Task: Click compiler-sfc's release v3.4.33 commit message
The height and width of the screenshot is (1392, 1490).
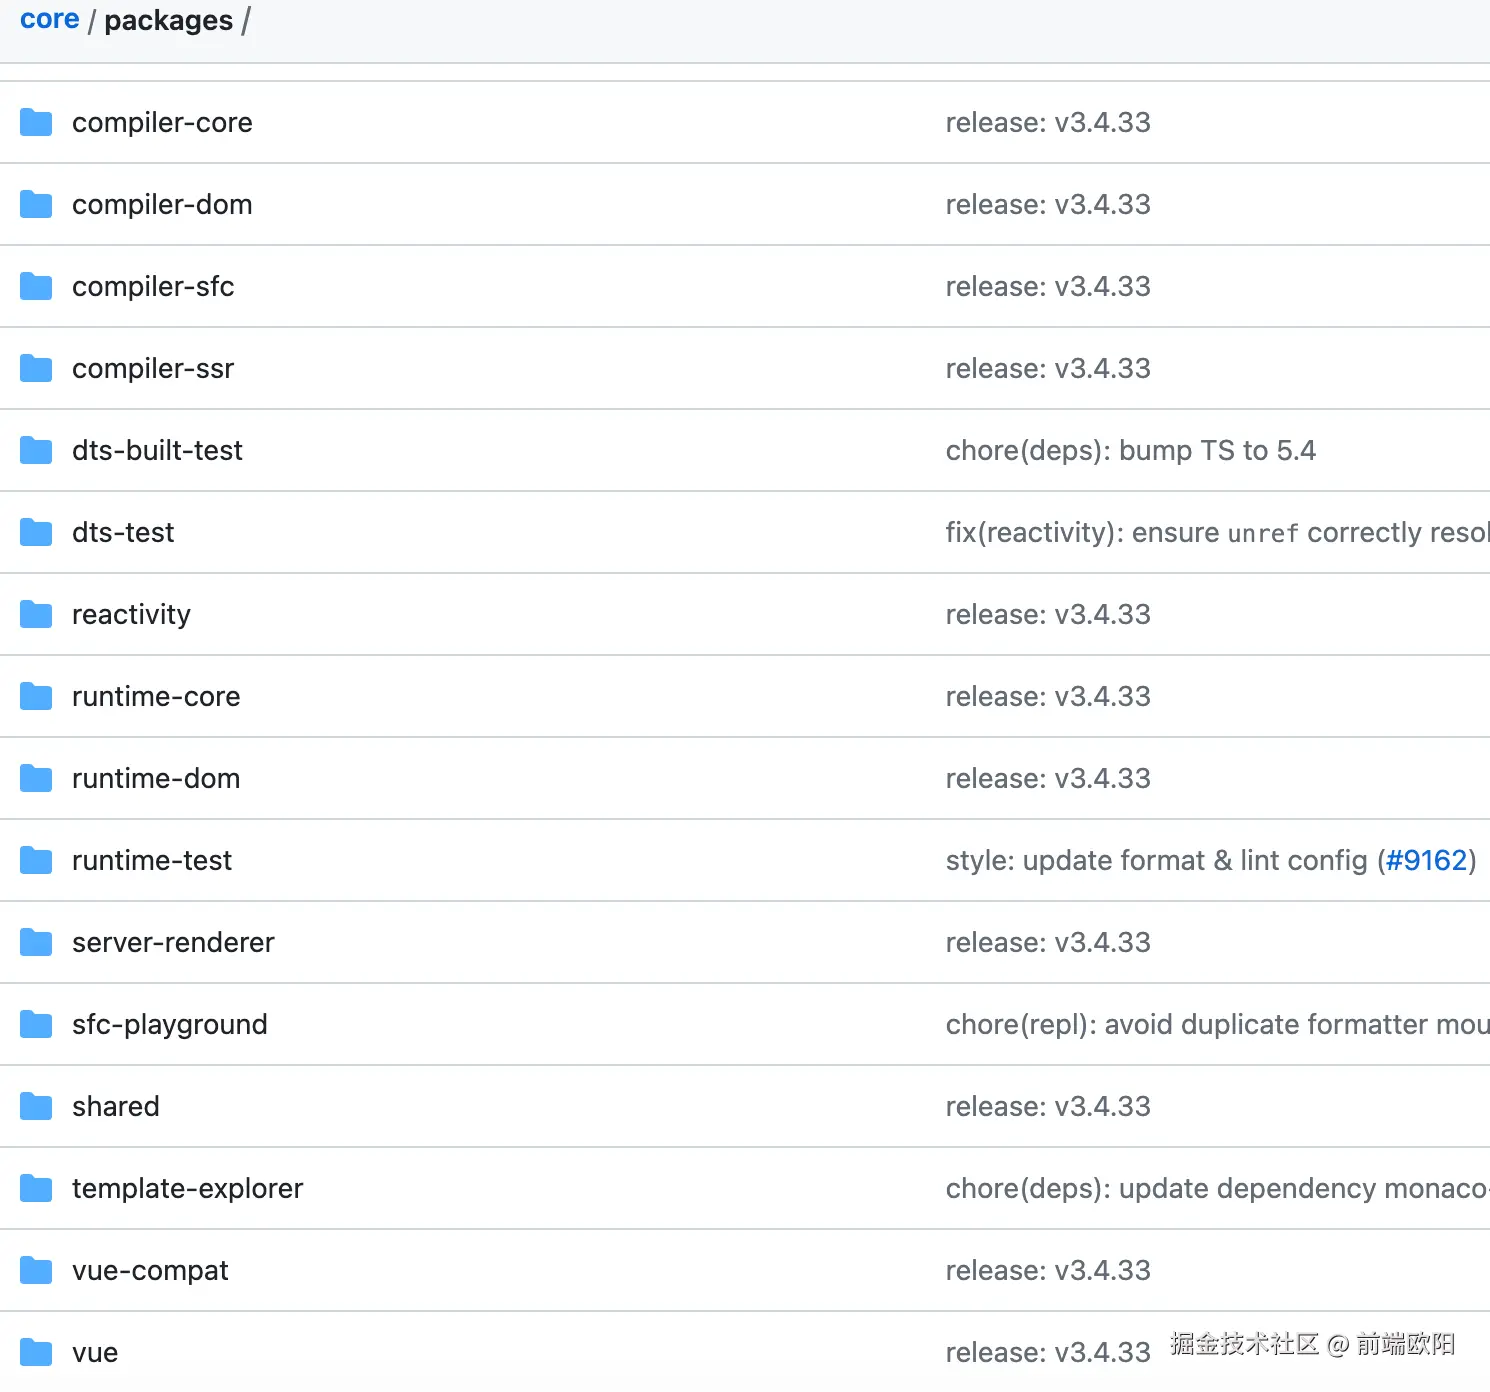Action: [1048, 287]
